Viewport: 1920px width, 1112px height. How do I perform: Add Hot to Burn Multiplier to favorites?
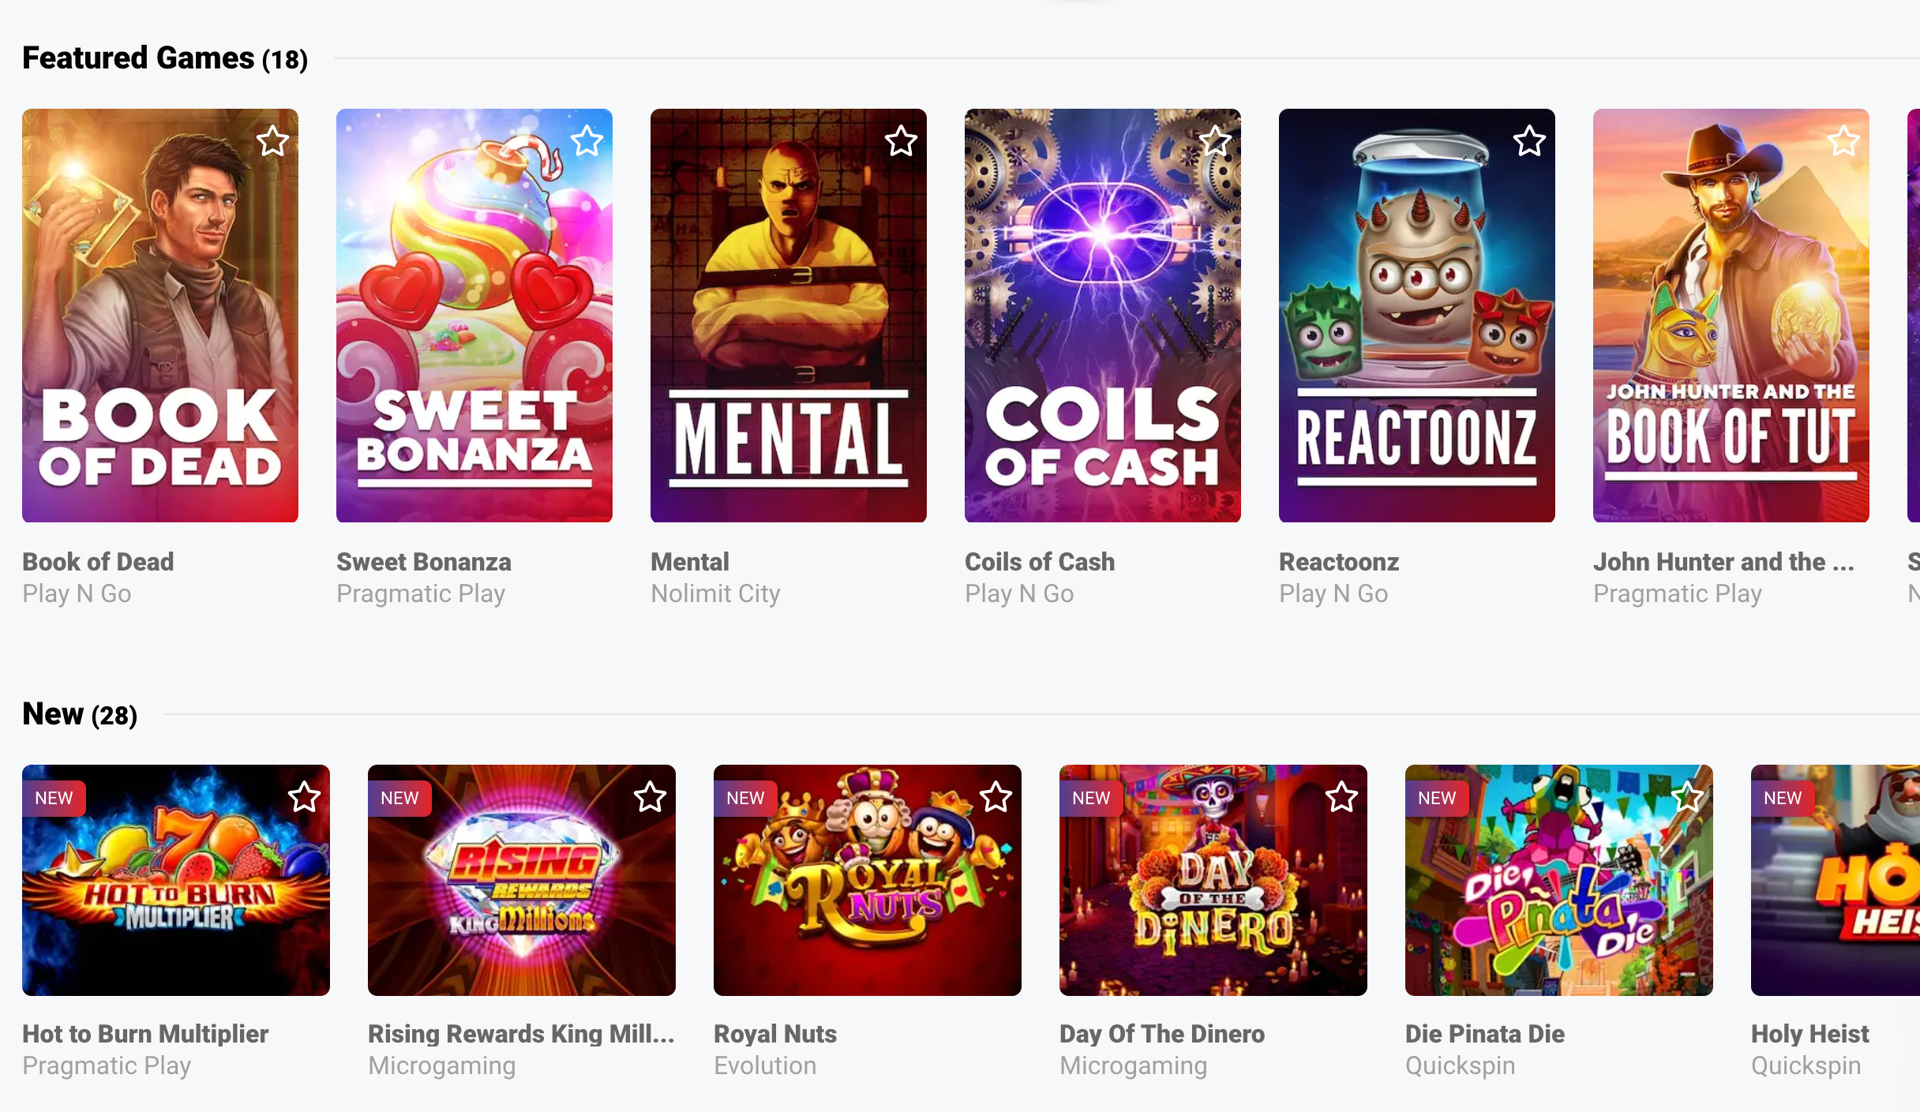pos(305,797)
